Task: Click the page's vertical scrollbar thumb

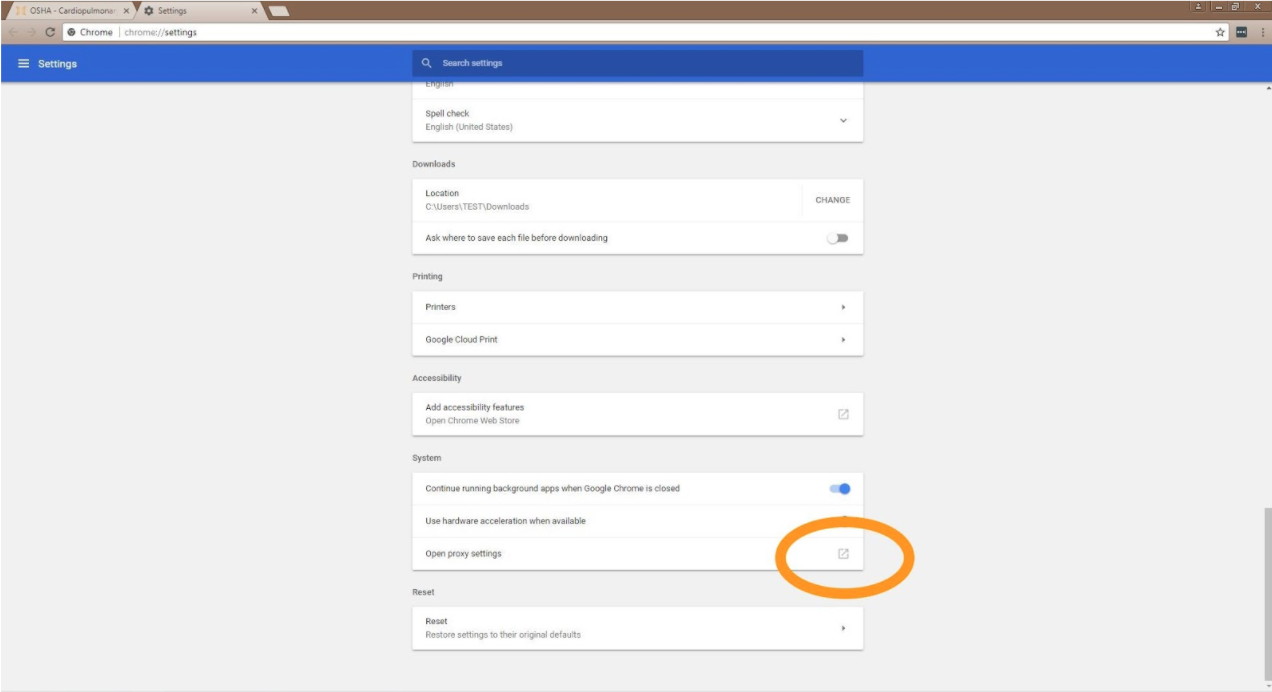Action: pos(1267,590)
